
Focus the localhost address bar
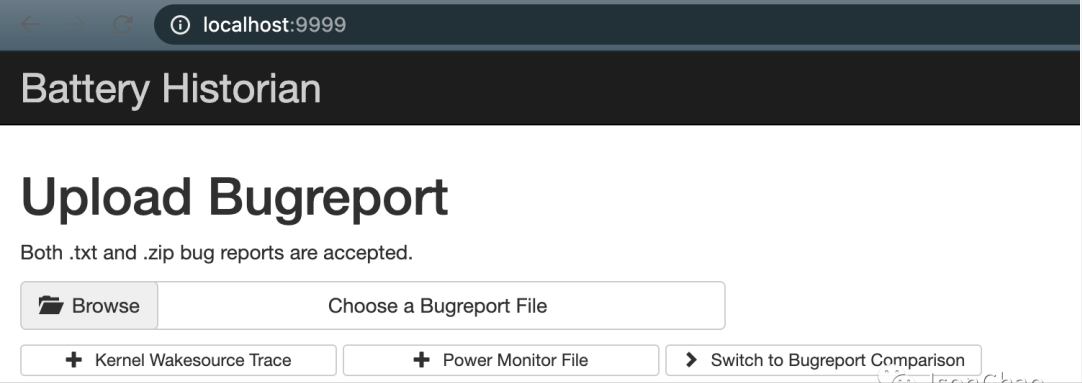[x=618, y=26]
